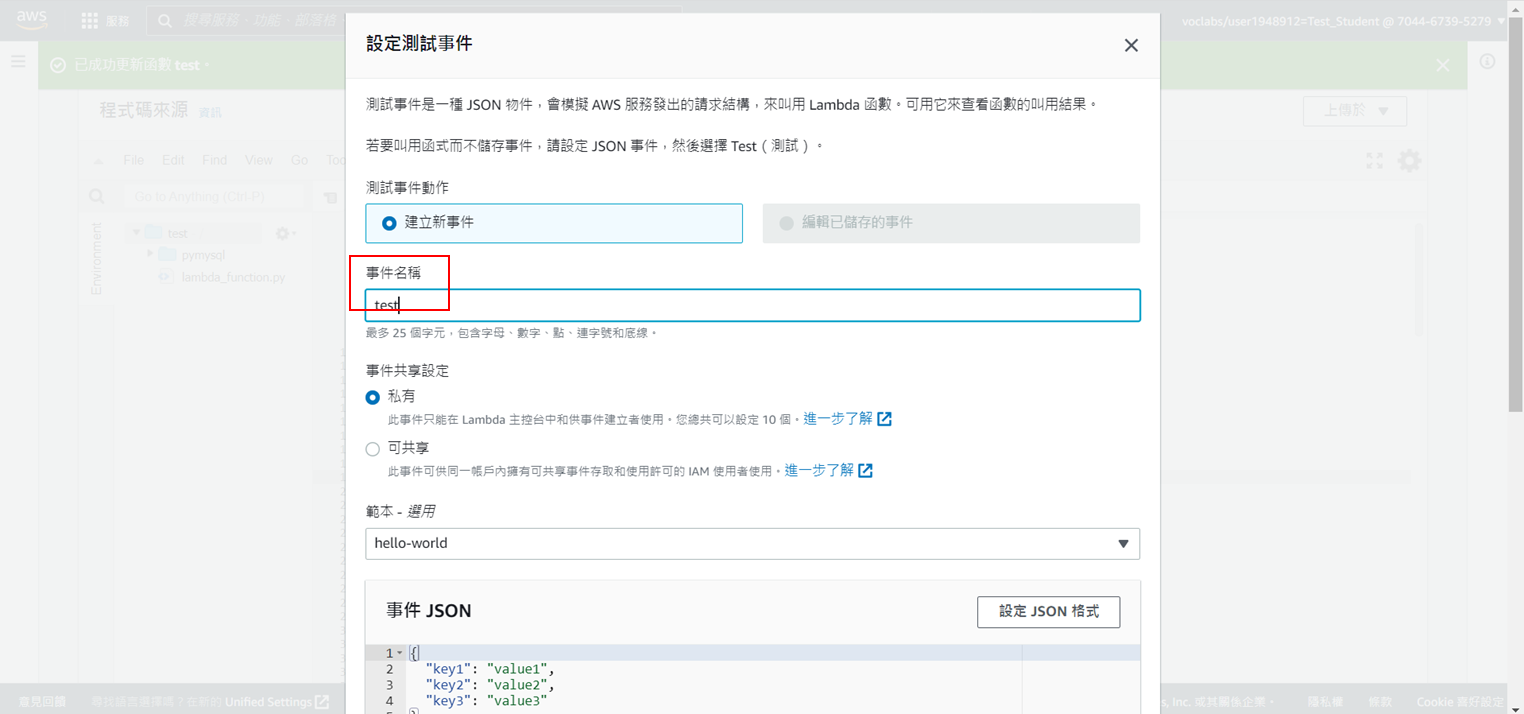The image size is (1524, 714).
Task: Open the code editor settings gear
Action: [x=1410, y=160]
